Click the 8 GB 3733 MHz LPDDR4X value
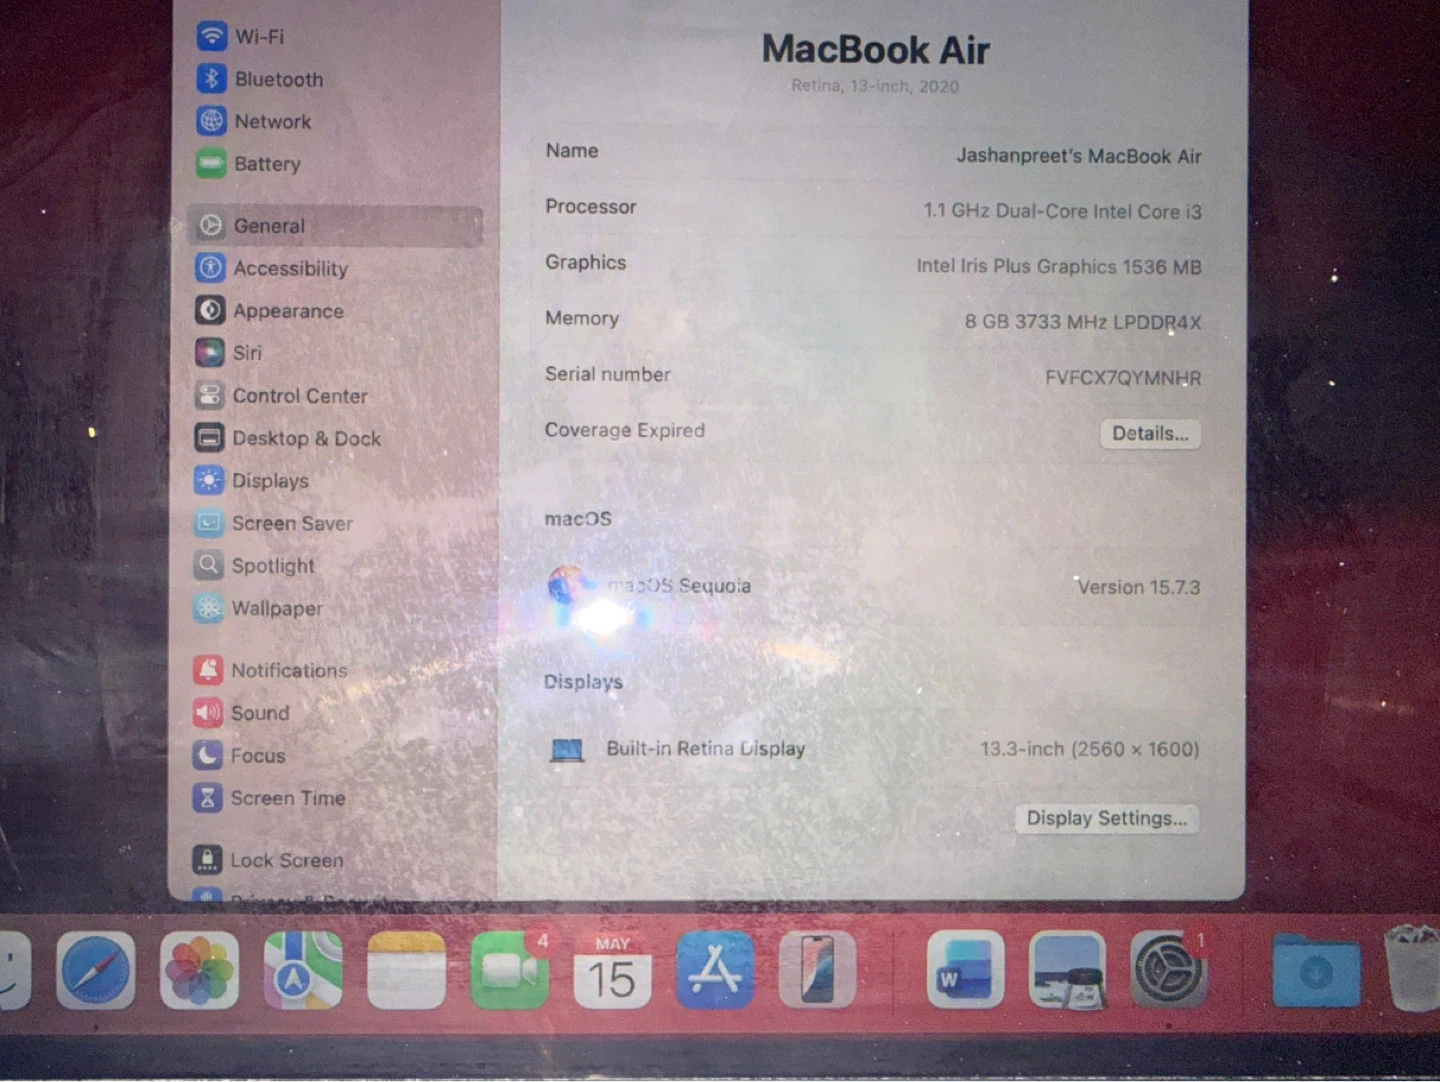The image size is (1440, 1082). coord(1083,322)
